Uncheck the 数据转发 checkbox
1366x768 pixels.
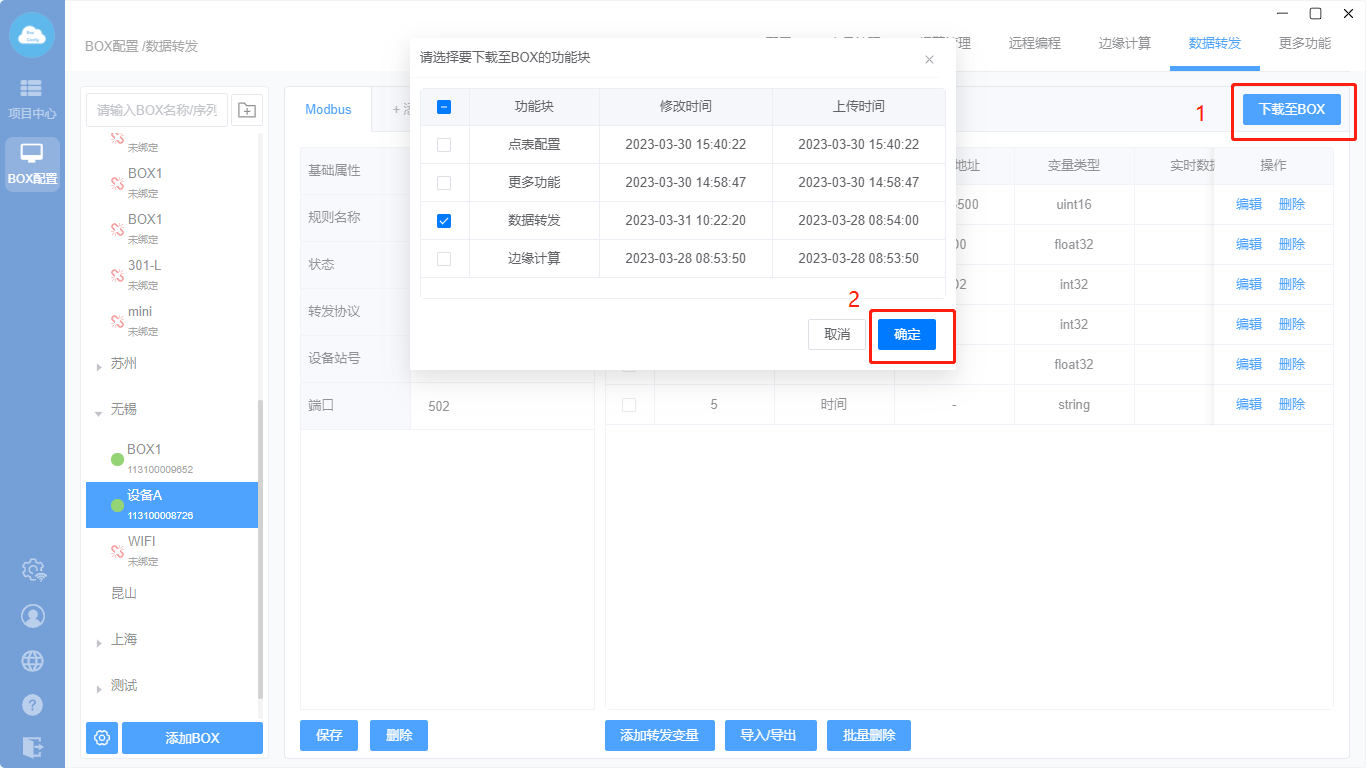click(444, 221)
